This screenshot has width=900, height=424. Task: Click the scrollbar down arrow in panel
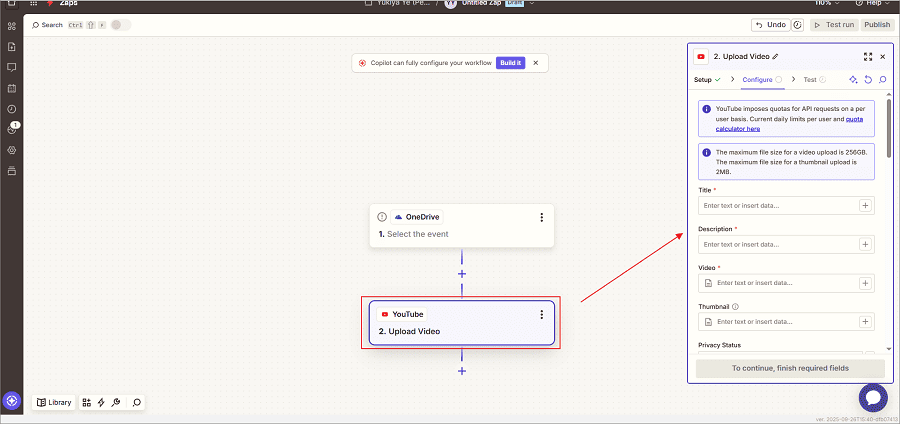(889, 348)
